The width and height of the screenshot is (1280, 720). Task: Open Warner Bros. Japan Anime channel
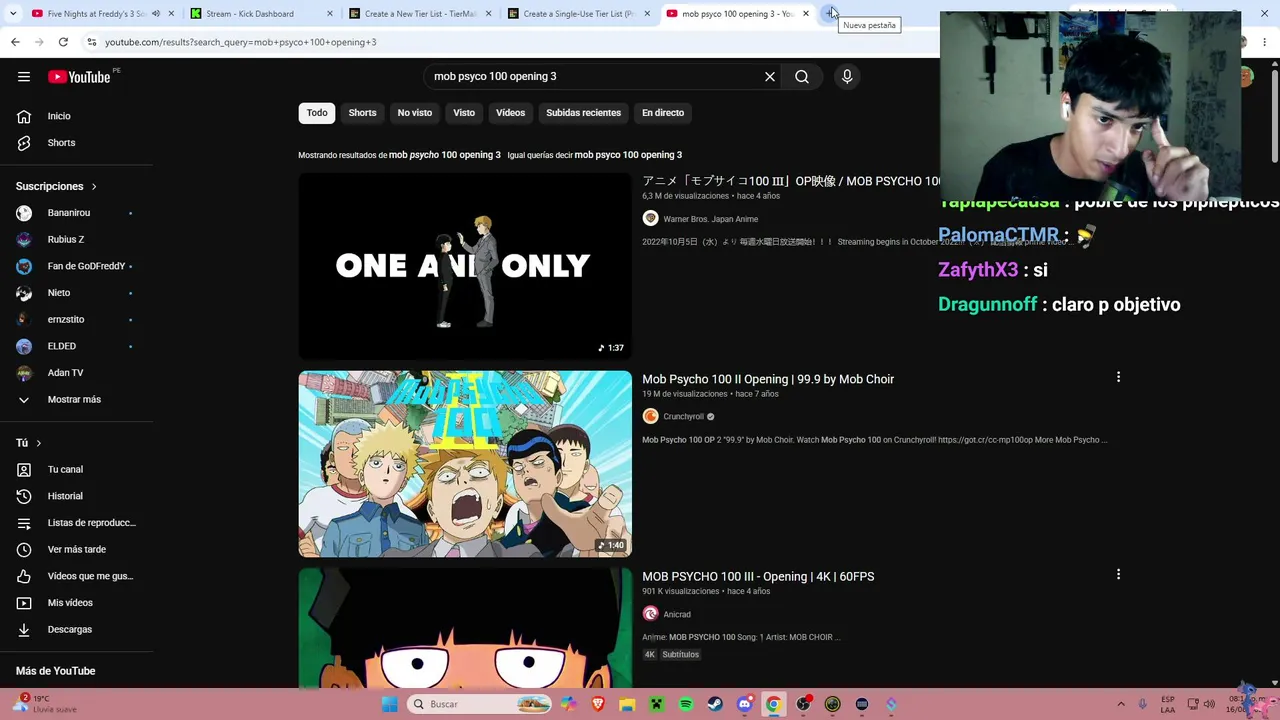710,219
